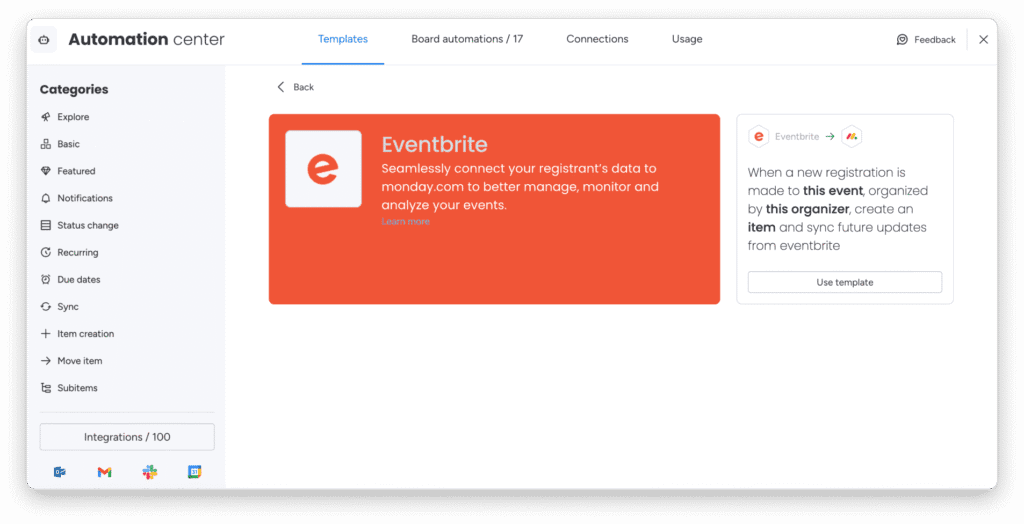The image size is (1024, 524).
Task: Click the large Eventbrite logo tile
Action: click(323, 169)
